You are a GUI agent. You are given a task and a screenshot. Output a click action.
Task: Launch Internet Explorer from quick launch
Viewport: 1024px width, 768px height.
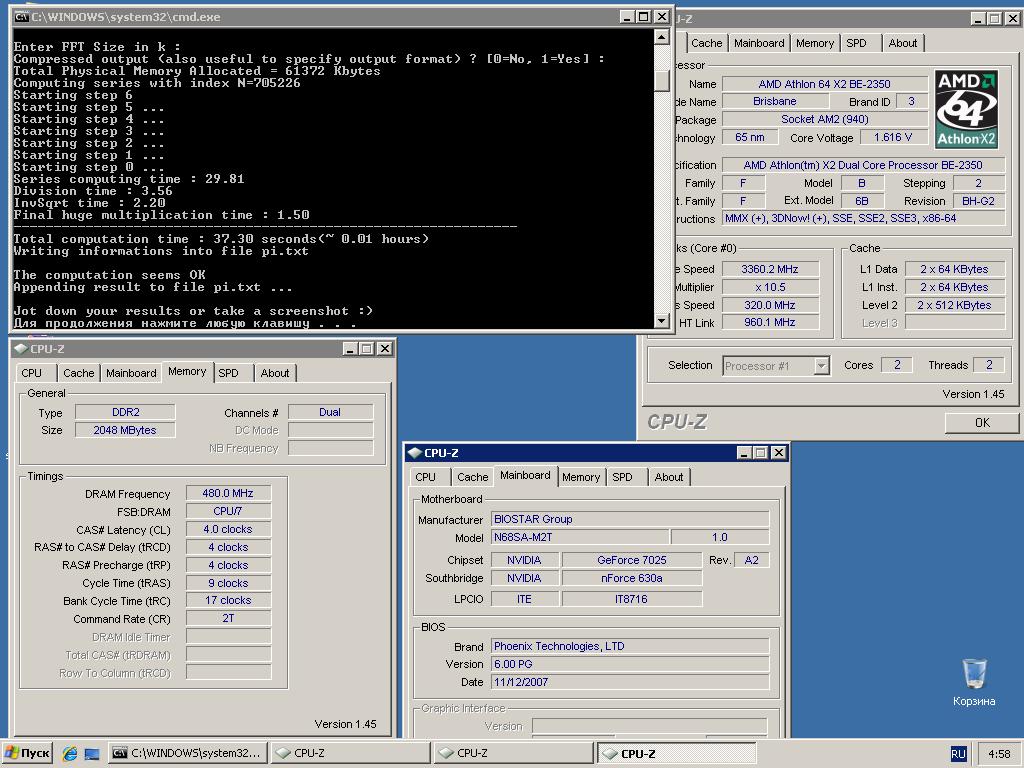click(70, 754)
